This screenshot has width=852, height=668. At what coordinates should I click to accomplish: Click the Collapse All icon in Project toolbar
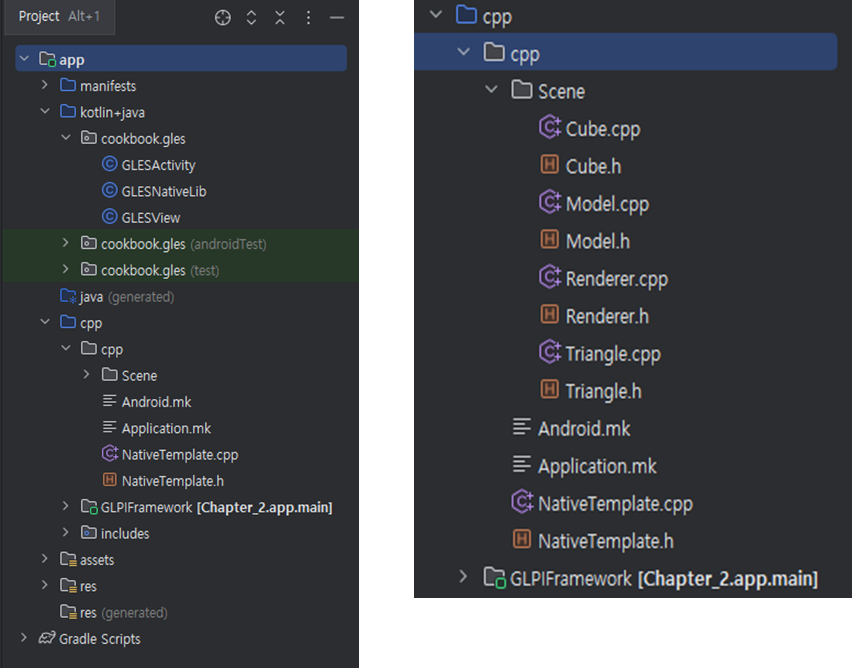[280, 18]
